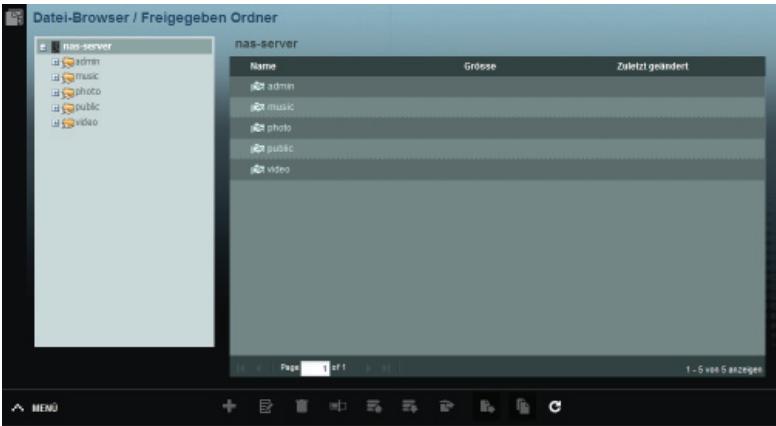The width and height of the screenshot is (776, 426).
Task: Click the rename text-cursor icon
Action: pyautogui.click(x=338, y=407)
